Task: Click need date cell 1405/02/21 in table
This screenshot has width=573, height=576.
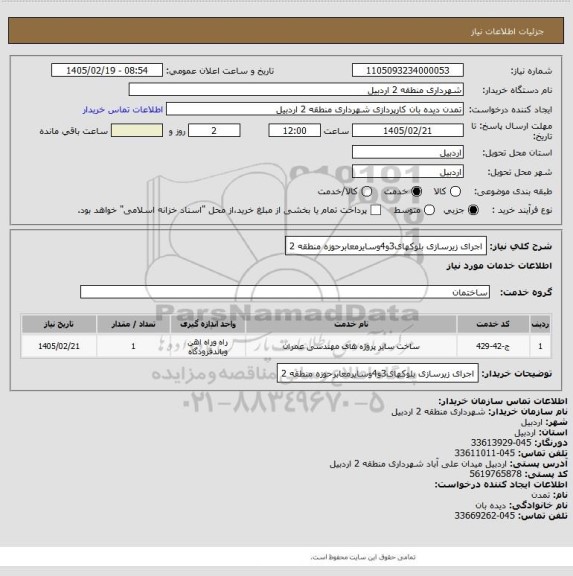Action: tap(59, 346)
